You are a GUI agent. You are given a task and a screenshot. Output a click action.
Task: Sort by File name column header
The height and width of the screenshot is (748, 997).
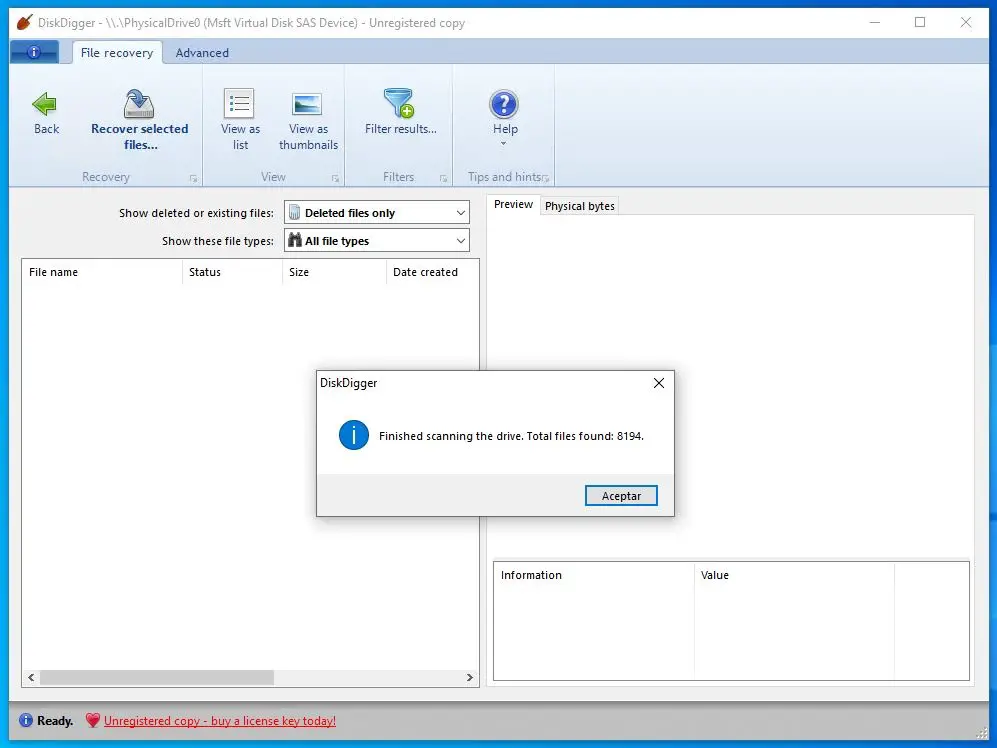[102, 272]
